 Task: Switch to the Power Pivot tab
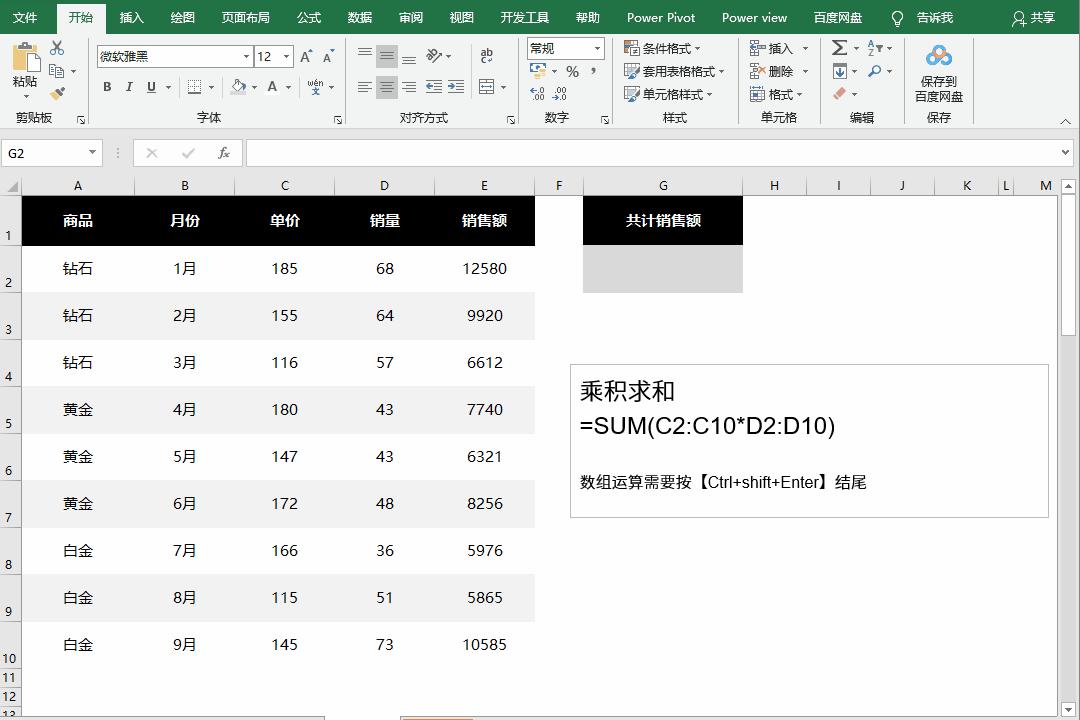point(661,17)
